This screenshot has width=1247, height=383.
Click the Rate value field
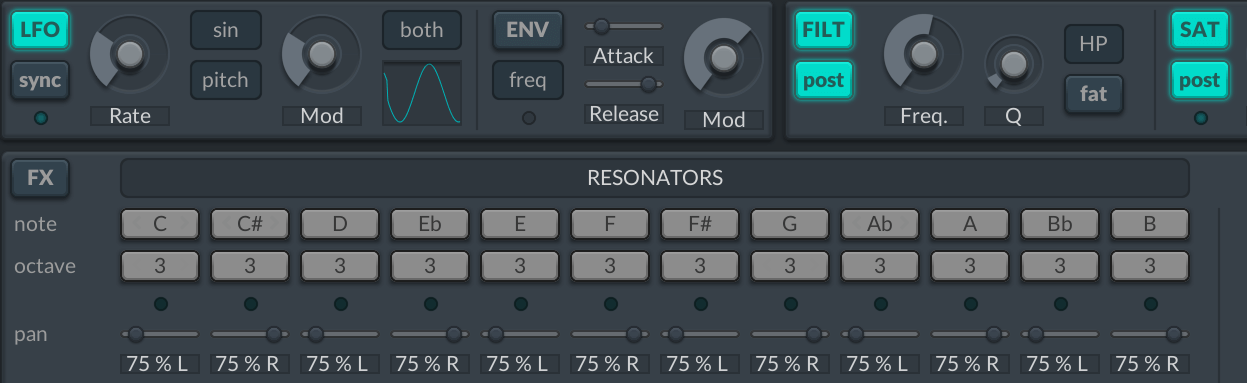pyautogui.click(x=130, y=116)
